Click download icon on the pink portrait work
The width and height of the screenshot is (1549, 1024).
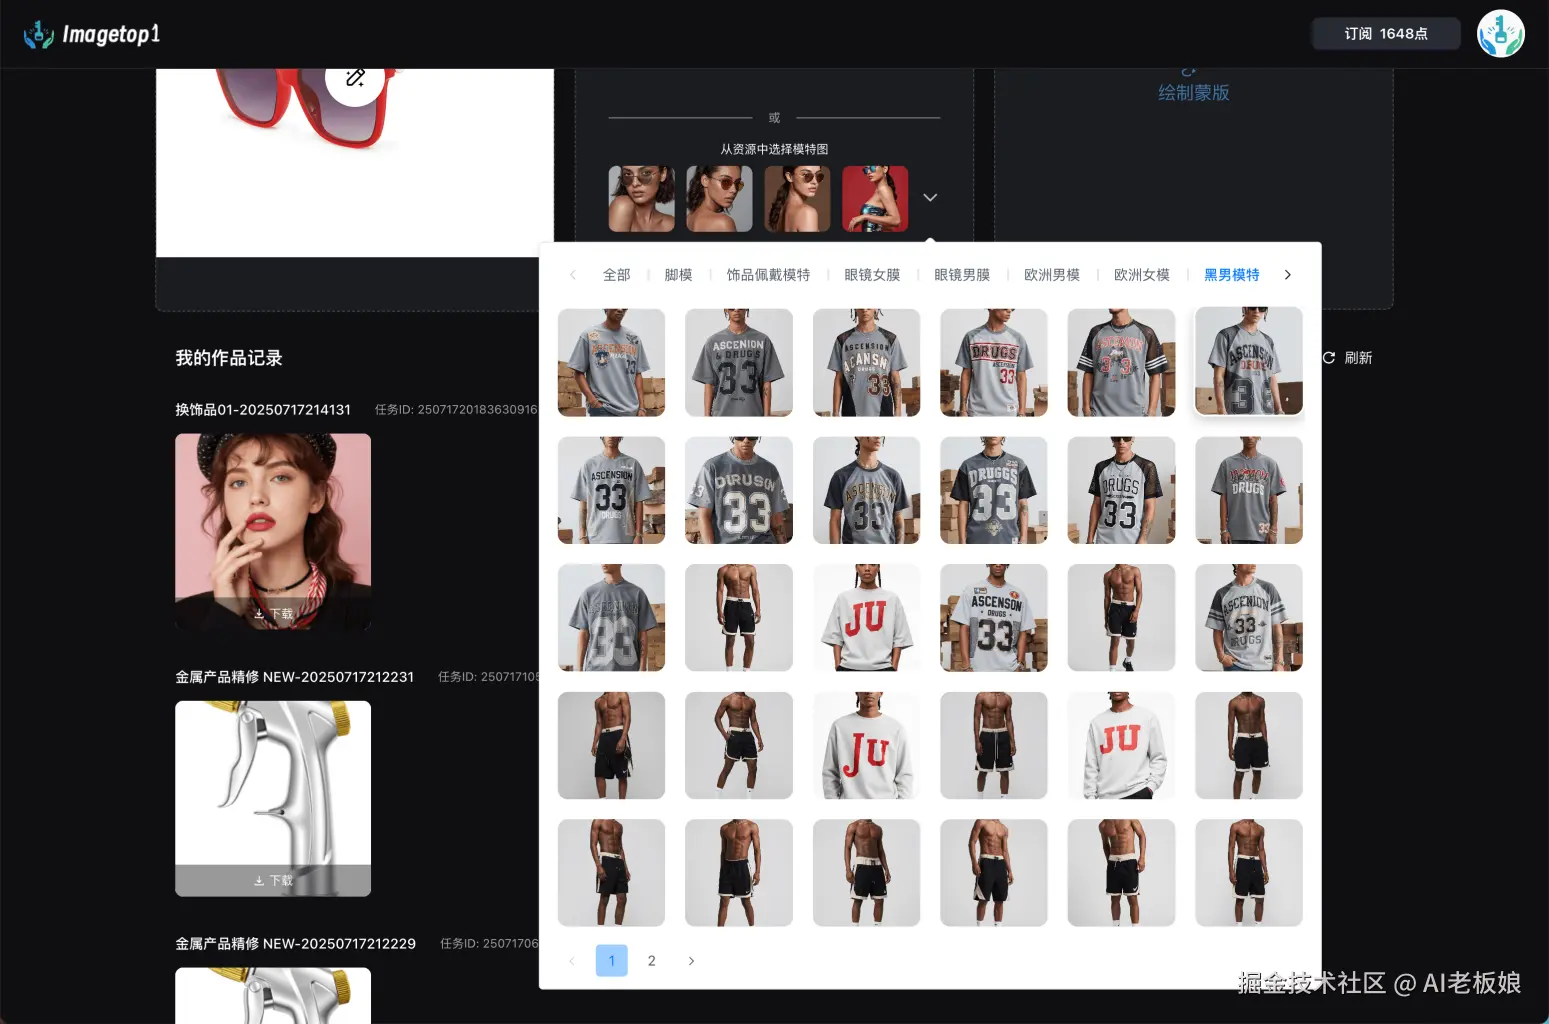click(259, 614)
